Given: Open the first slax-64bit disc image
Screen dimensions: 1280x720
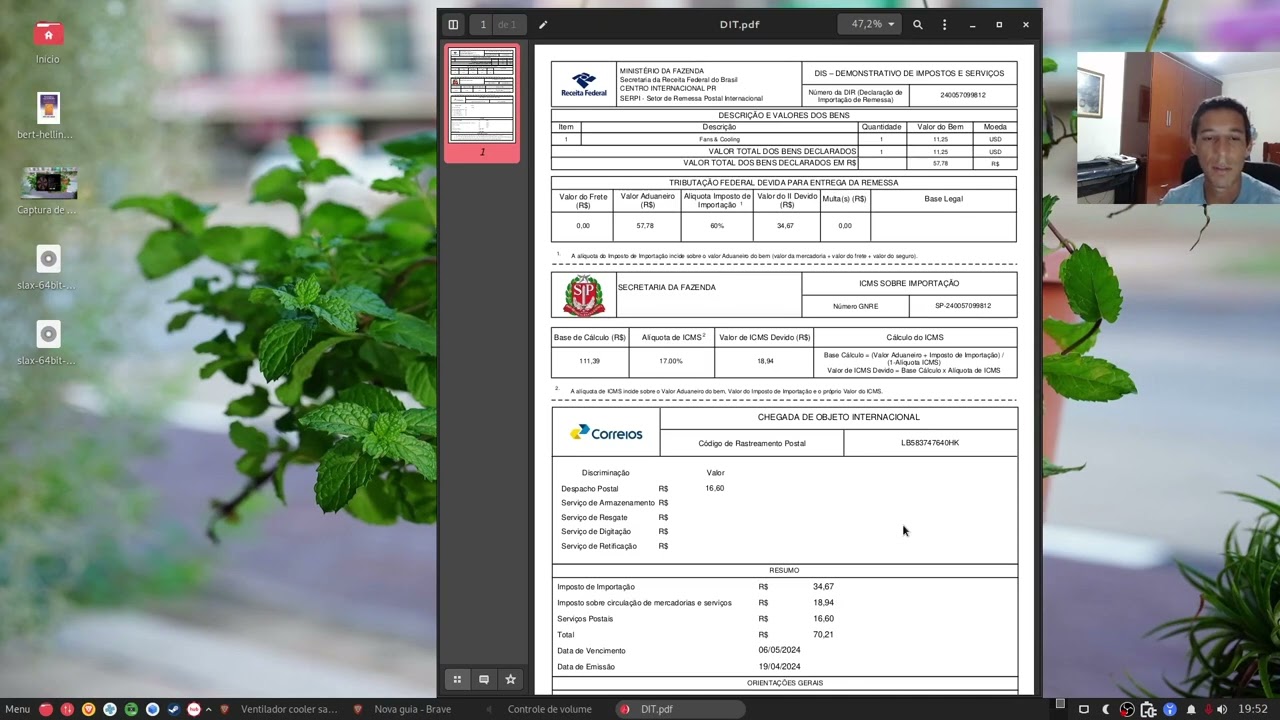Looking at the screenshot, I should 48,267.
